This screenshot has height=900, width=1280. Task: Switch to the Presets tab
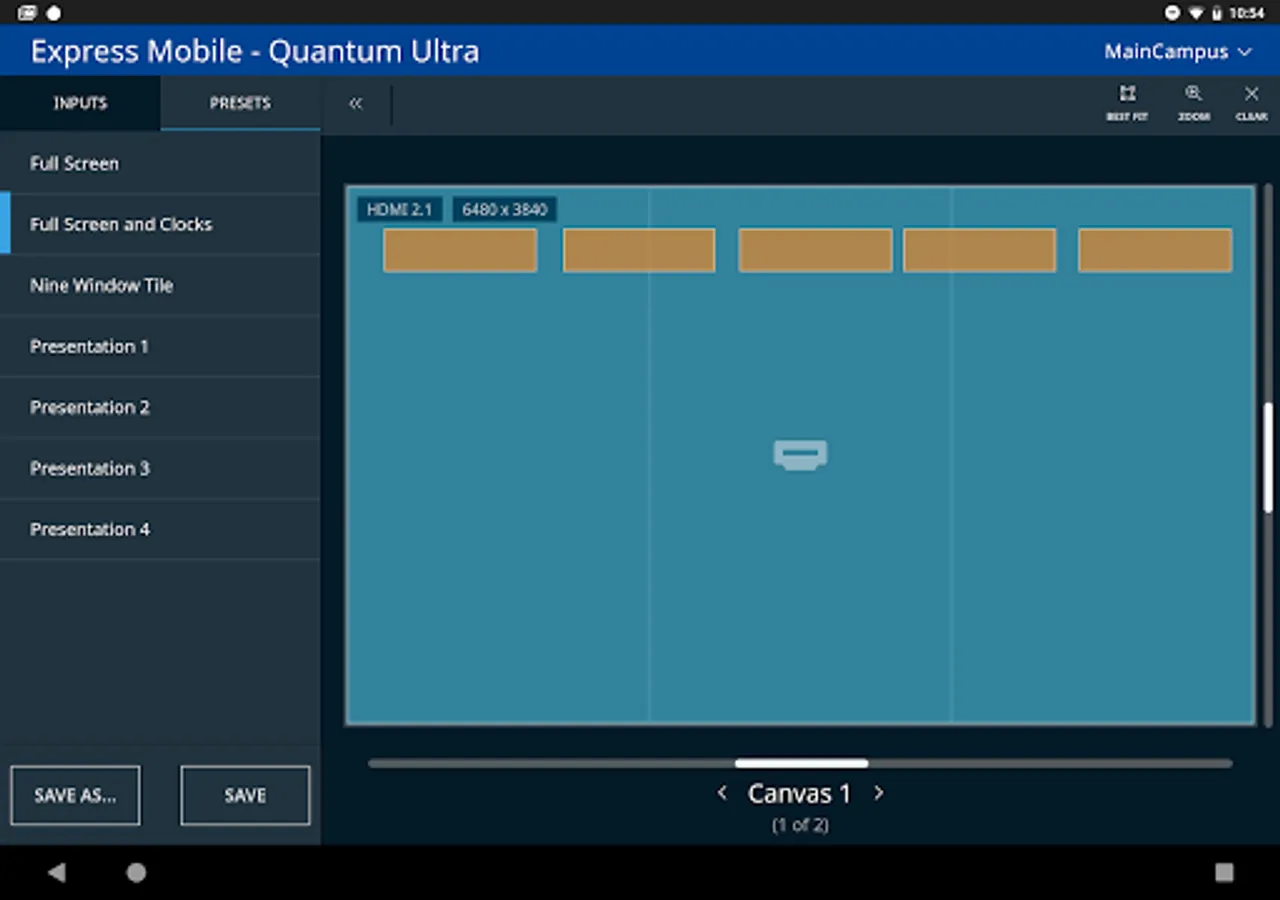(240, 103)
